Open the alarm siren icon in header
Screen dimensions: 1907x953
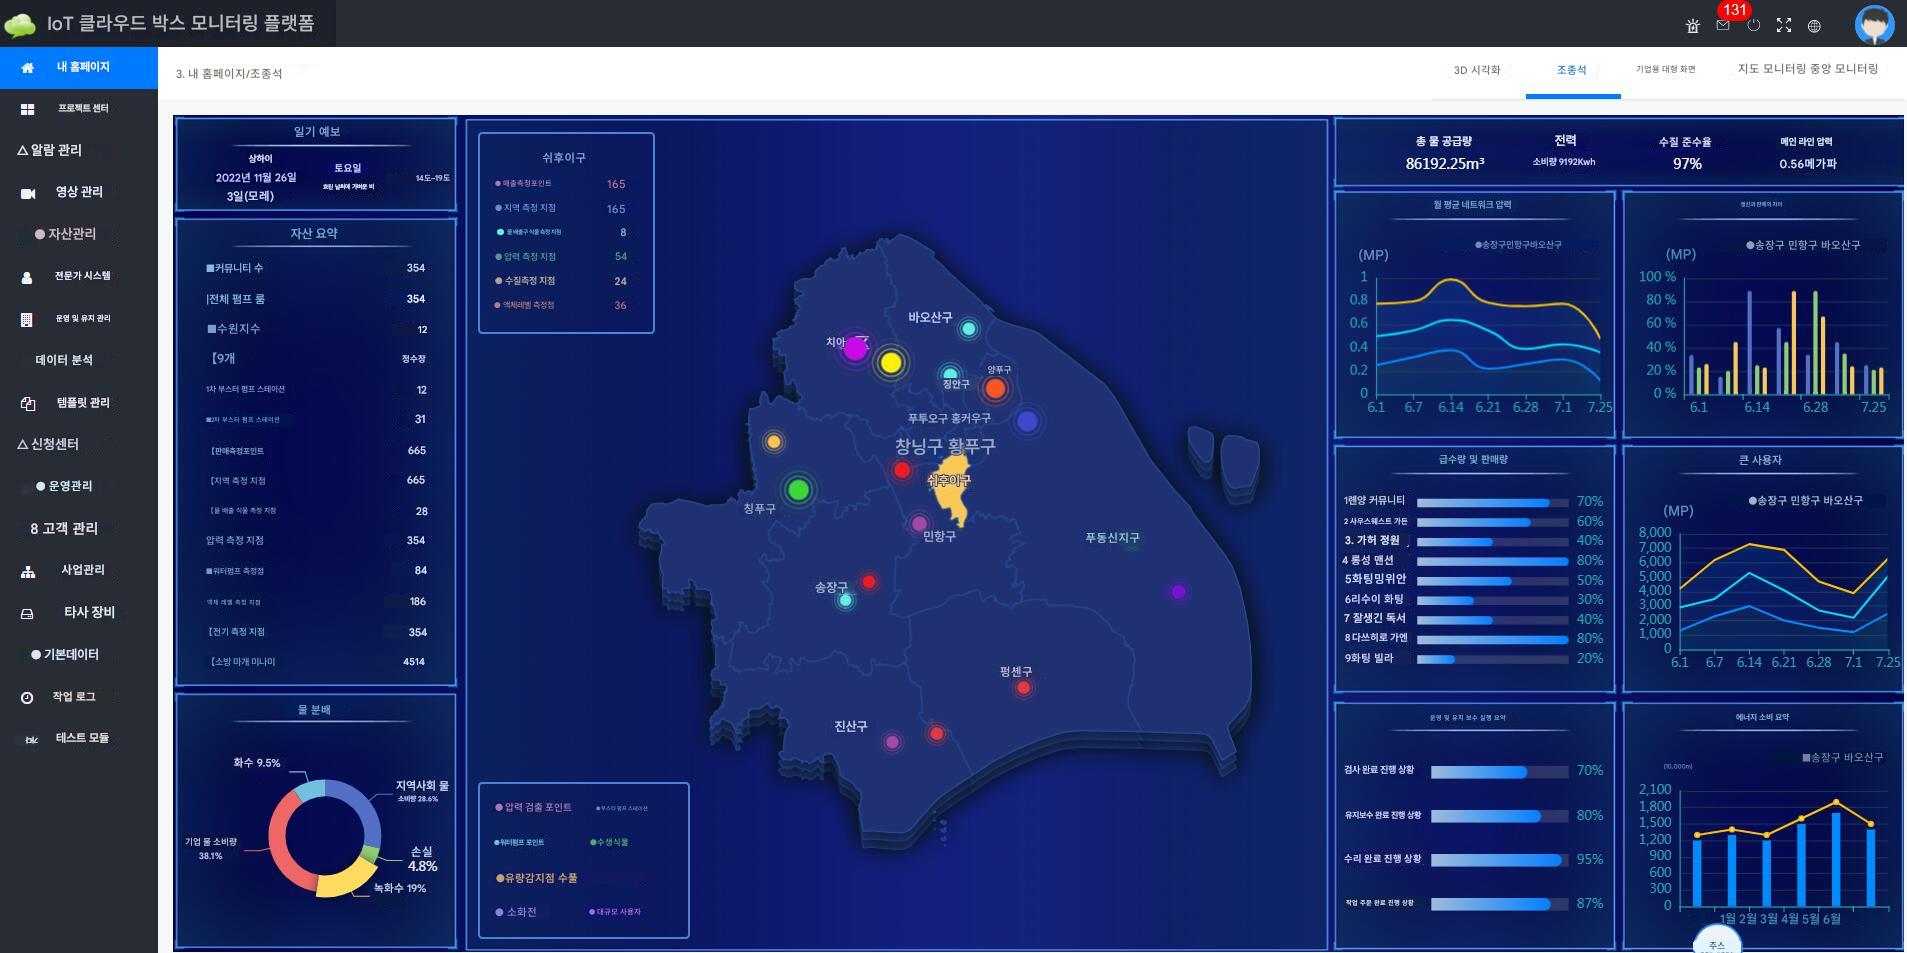pos(1692,26)
